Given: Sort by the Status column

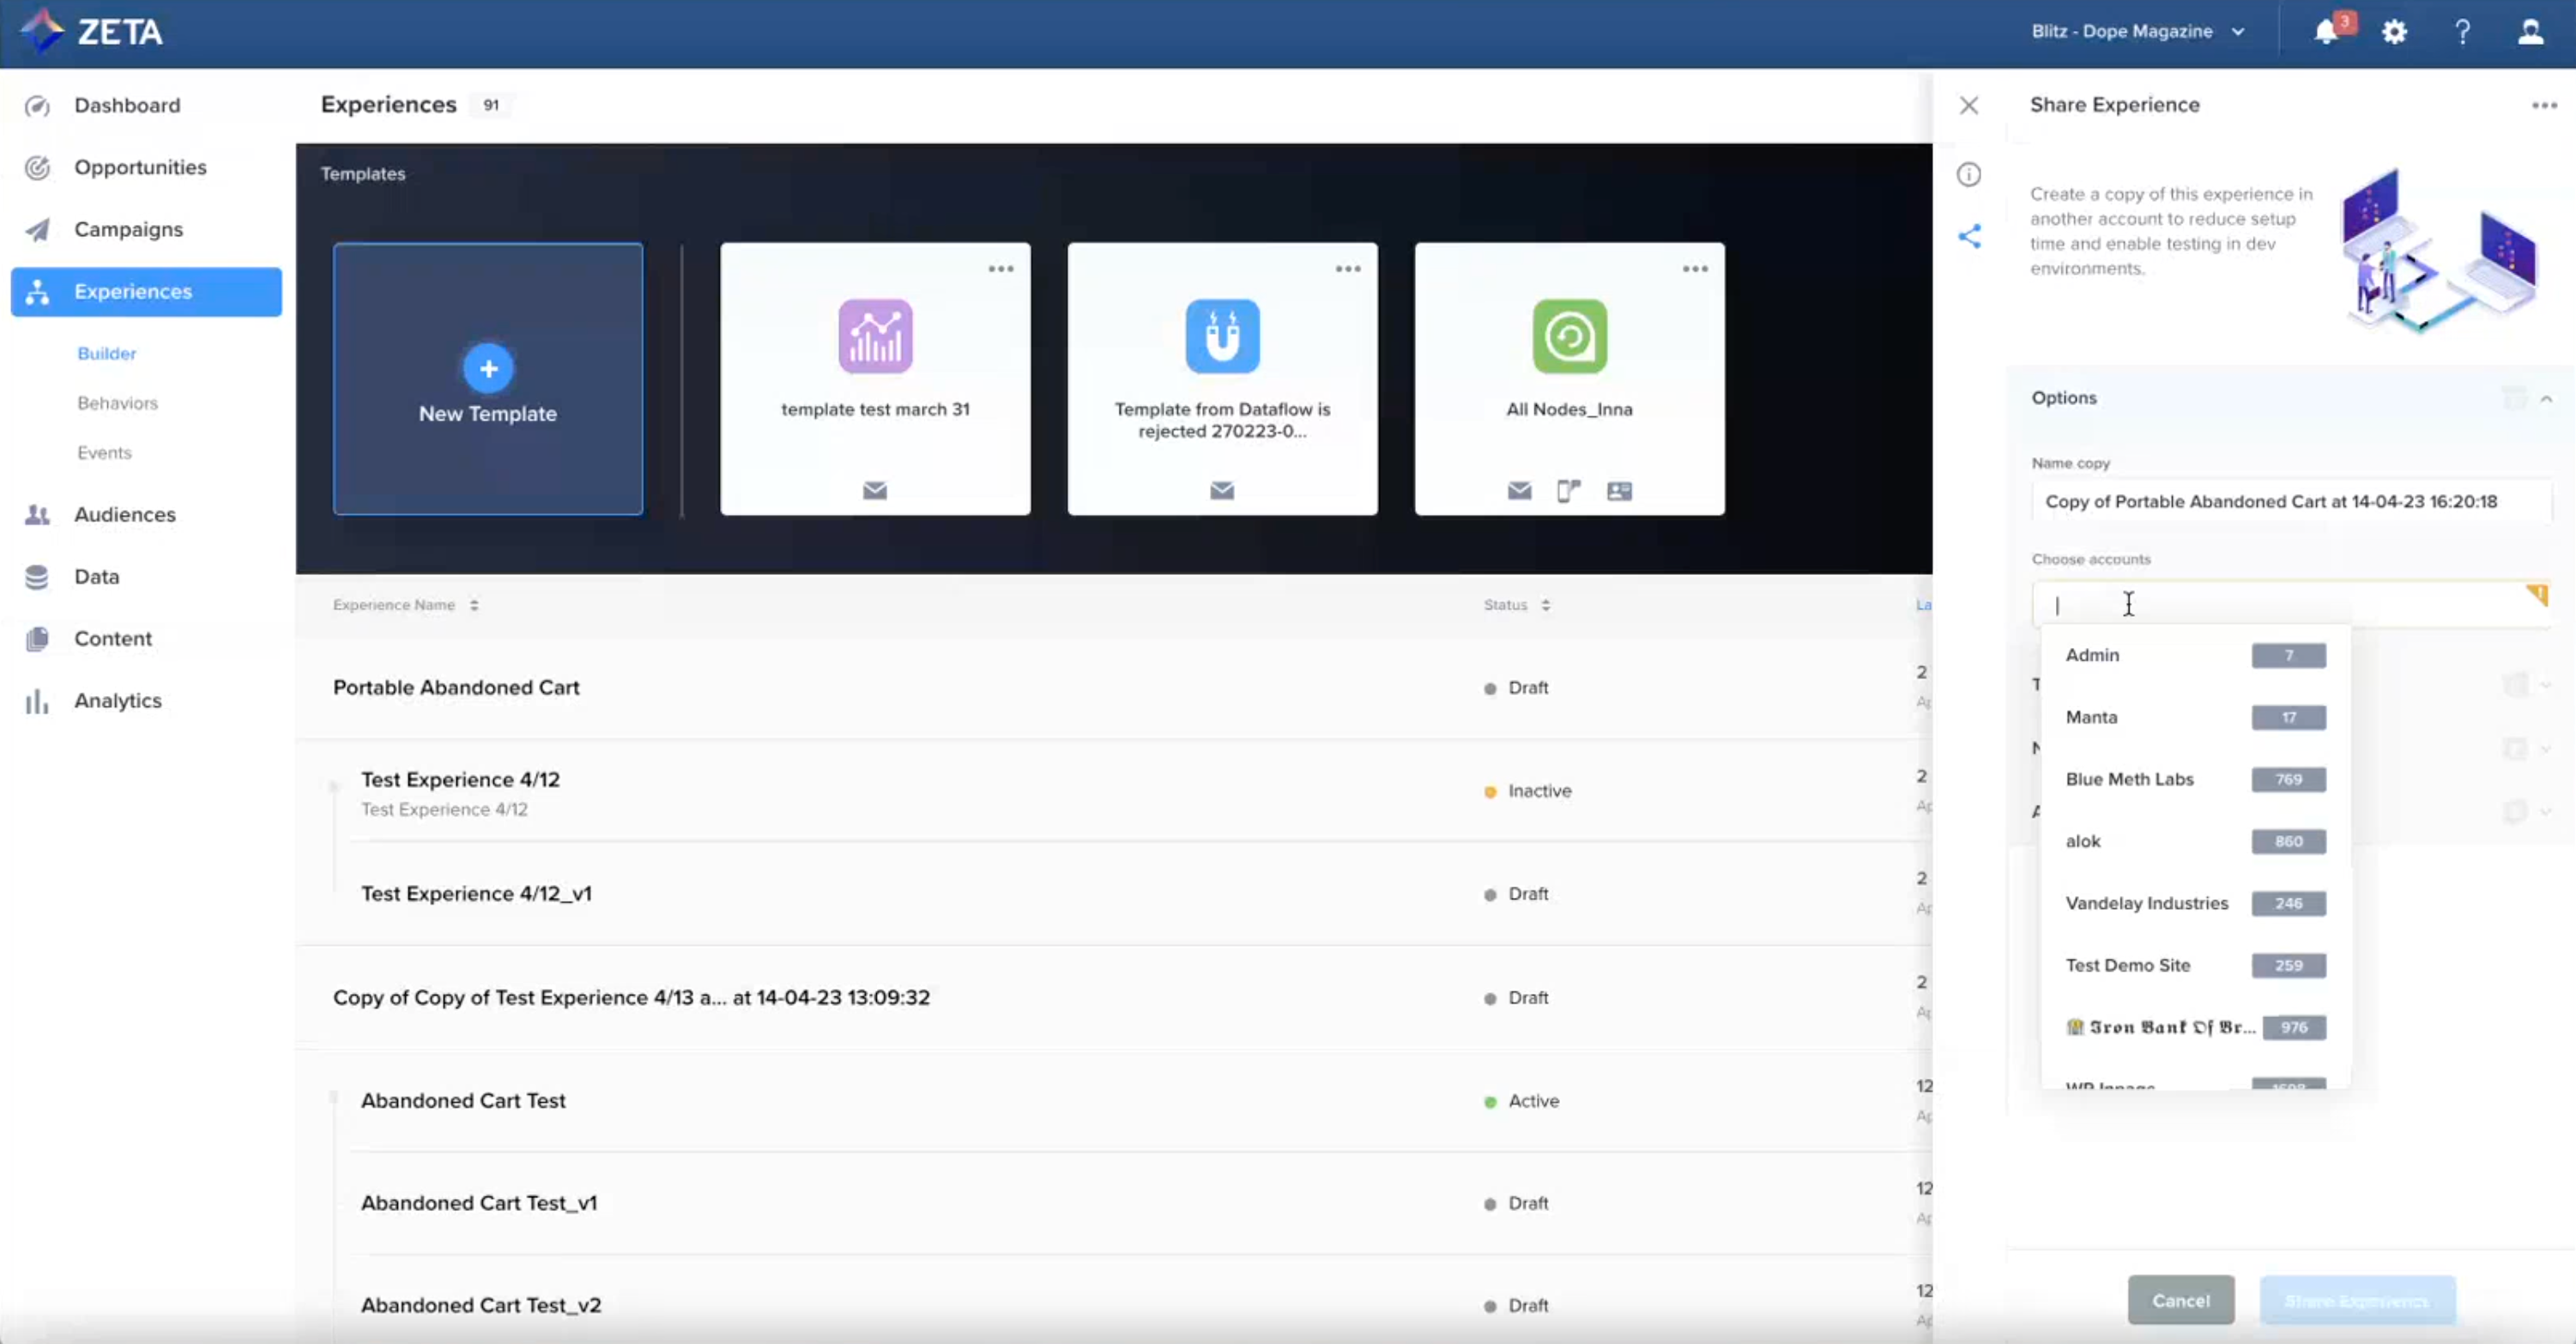Looking at the screenshot, I should click(1545, 605).
